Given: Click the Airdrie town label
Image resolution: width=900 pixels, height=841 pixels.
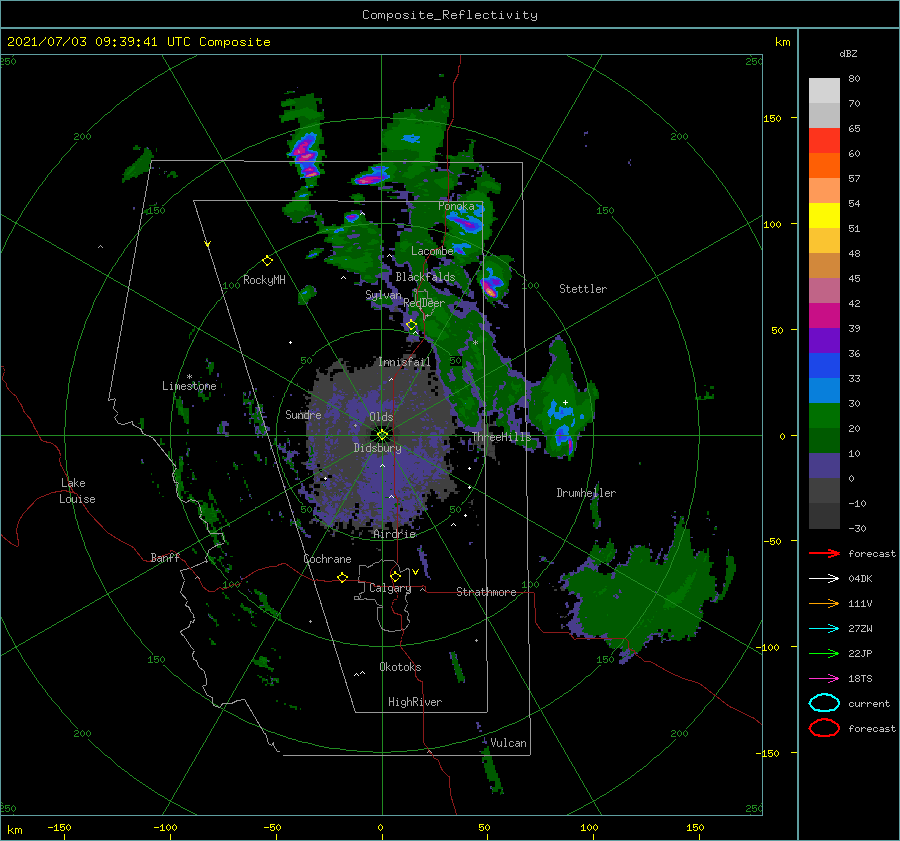Looking at the screenshot, I should tap(394, 534).
